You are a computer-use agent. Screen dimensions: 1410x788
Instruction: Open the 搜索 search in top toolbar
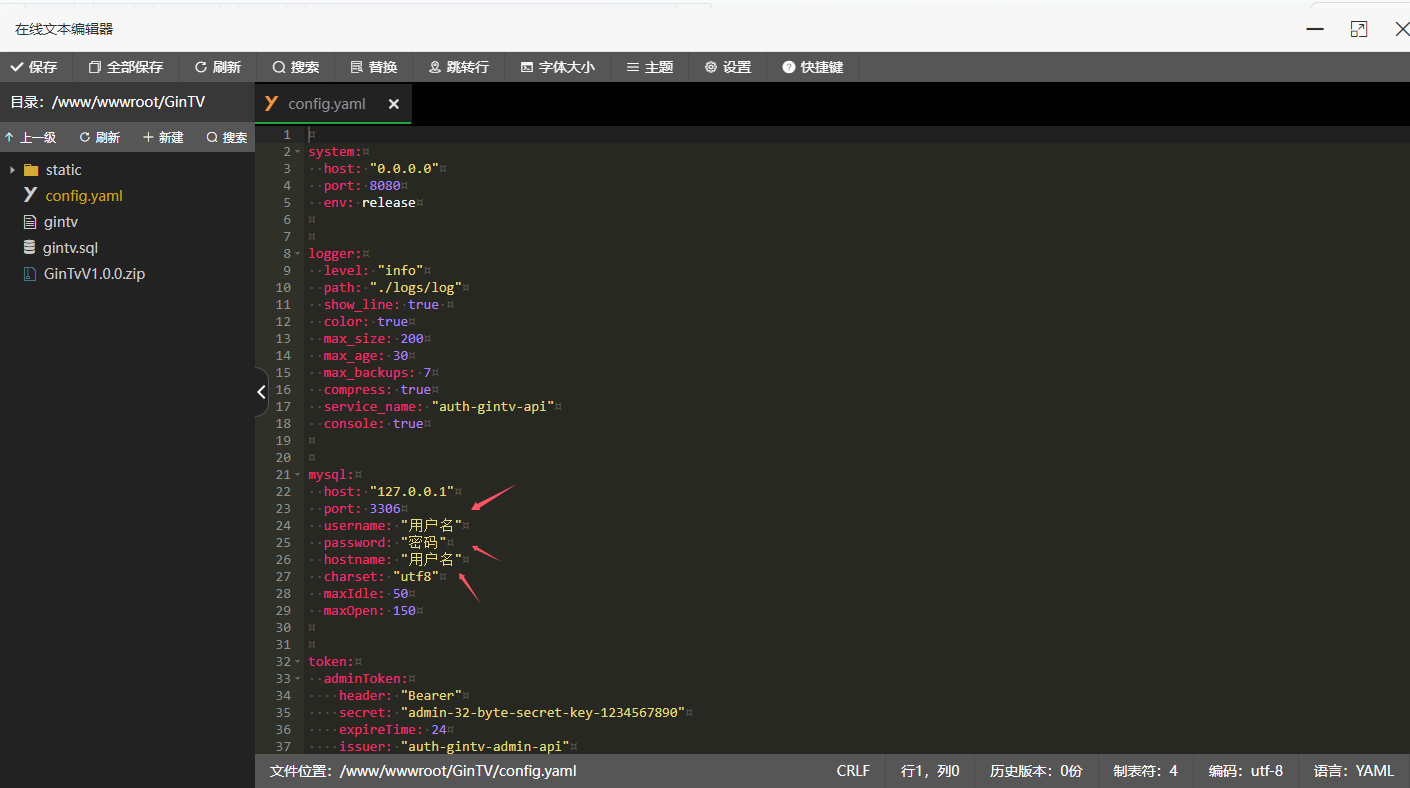[x=296, y=67]
